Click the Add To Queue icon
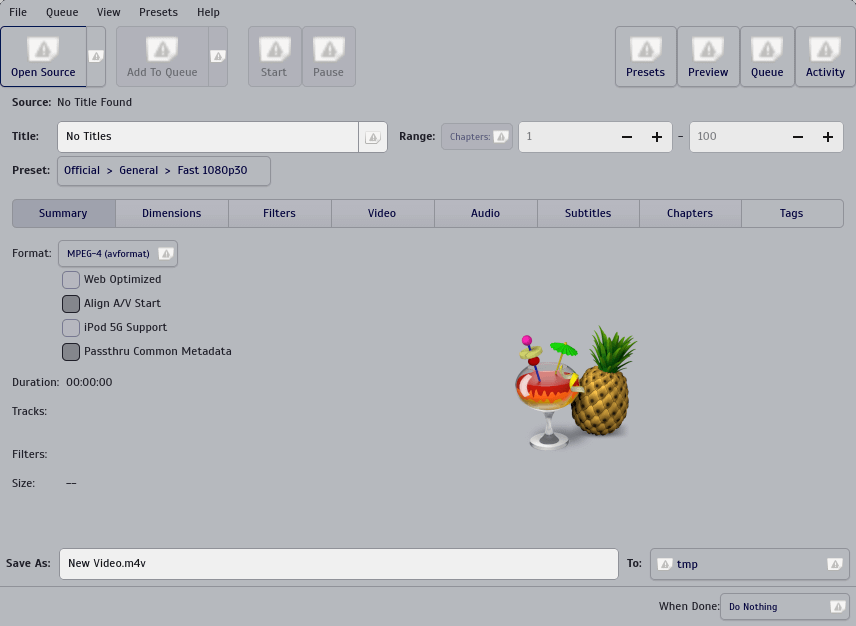856x626 pixels. click(x=162, y=49)
